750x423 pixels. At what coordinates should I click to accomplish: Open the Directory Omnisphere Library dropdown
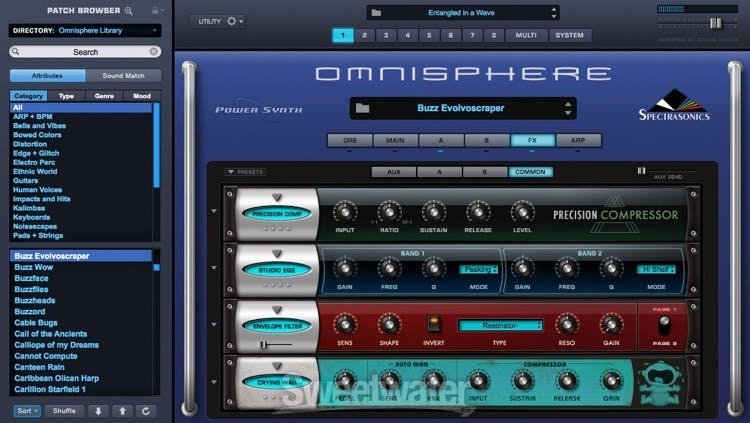pyautogui.click(x=85, y=31)
